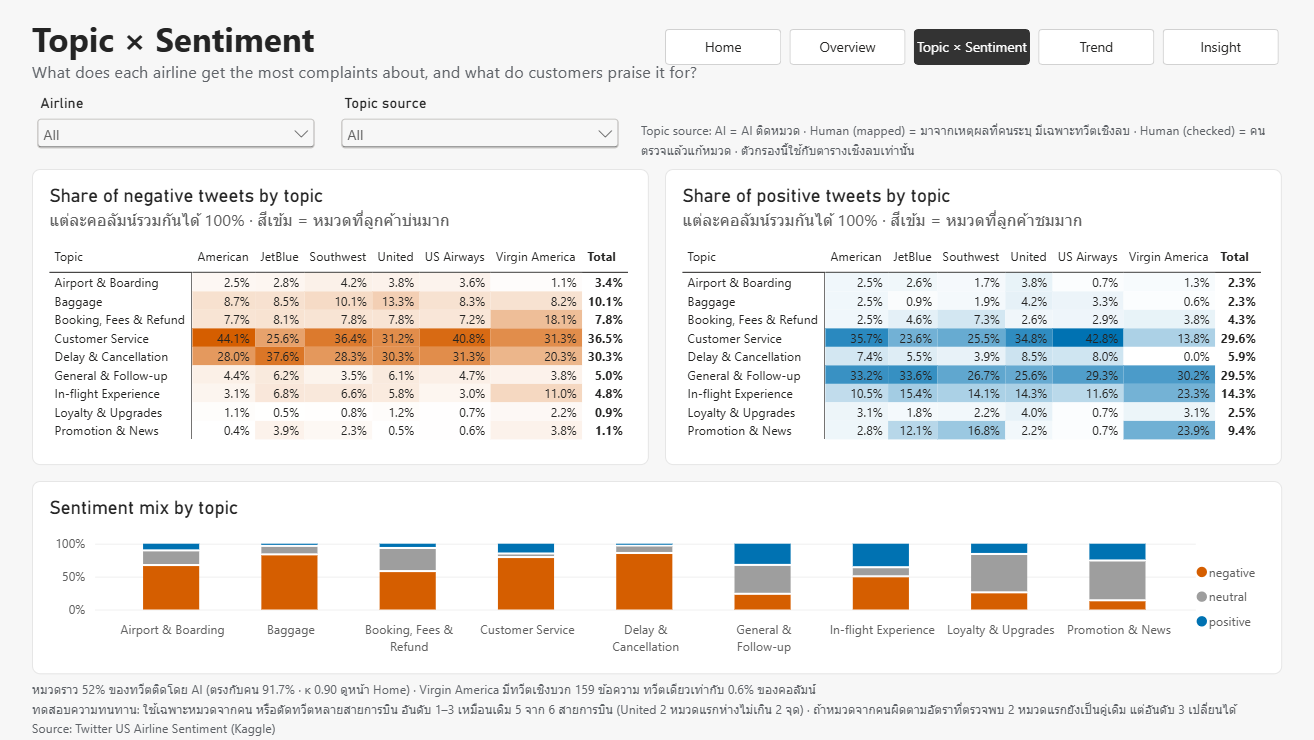
Task: Select the Topic × Sentiment navigation button
Action: pos(972,47)
